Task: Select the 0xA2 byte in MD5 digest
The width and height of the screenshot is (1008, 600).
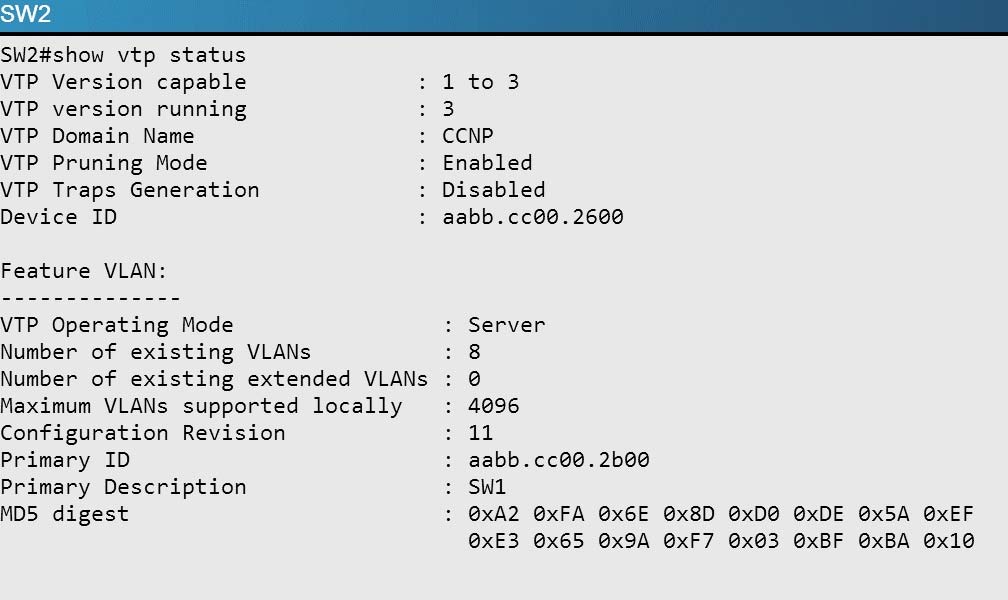Action: point(494,514)
